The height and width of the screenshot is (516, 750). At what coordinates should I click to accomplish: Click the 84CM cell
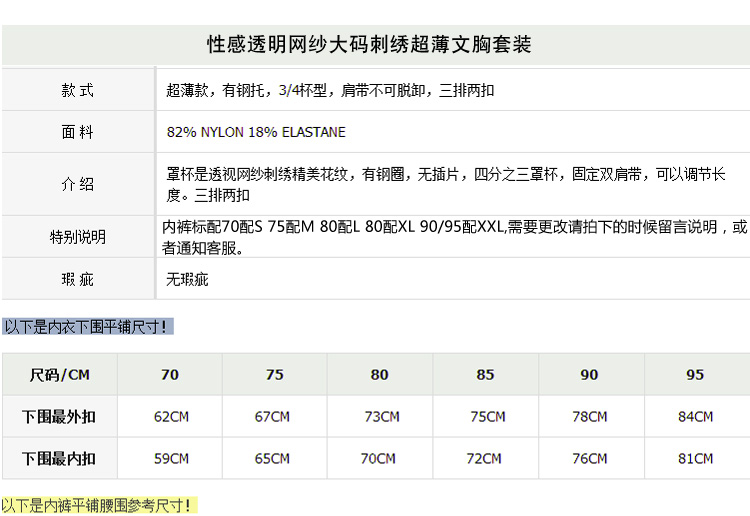point(695,416)
